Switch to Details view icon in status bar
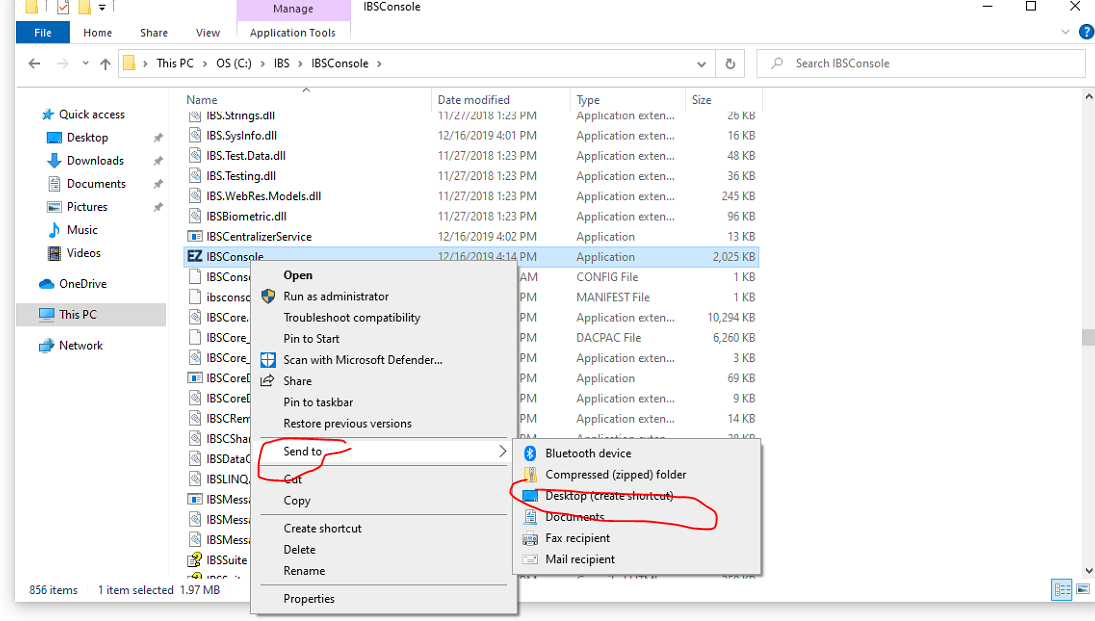This screenshot has width=1095, height=621. point(1061,590)
